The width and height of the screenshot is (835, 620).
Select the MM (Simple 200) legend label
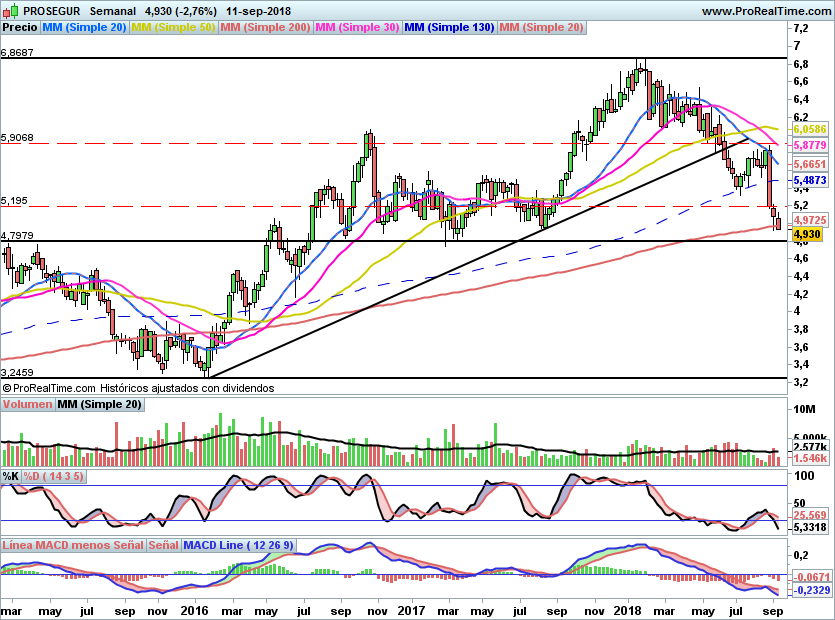[x=265, y=28]
